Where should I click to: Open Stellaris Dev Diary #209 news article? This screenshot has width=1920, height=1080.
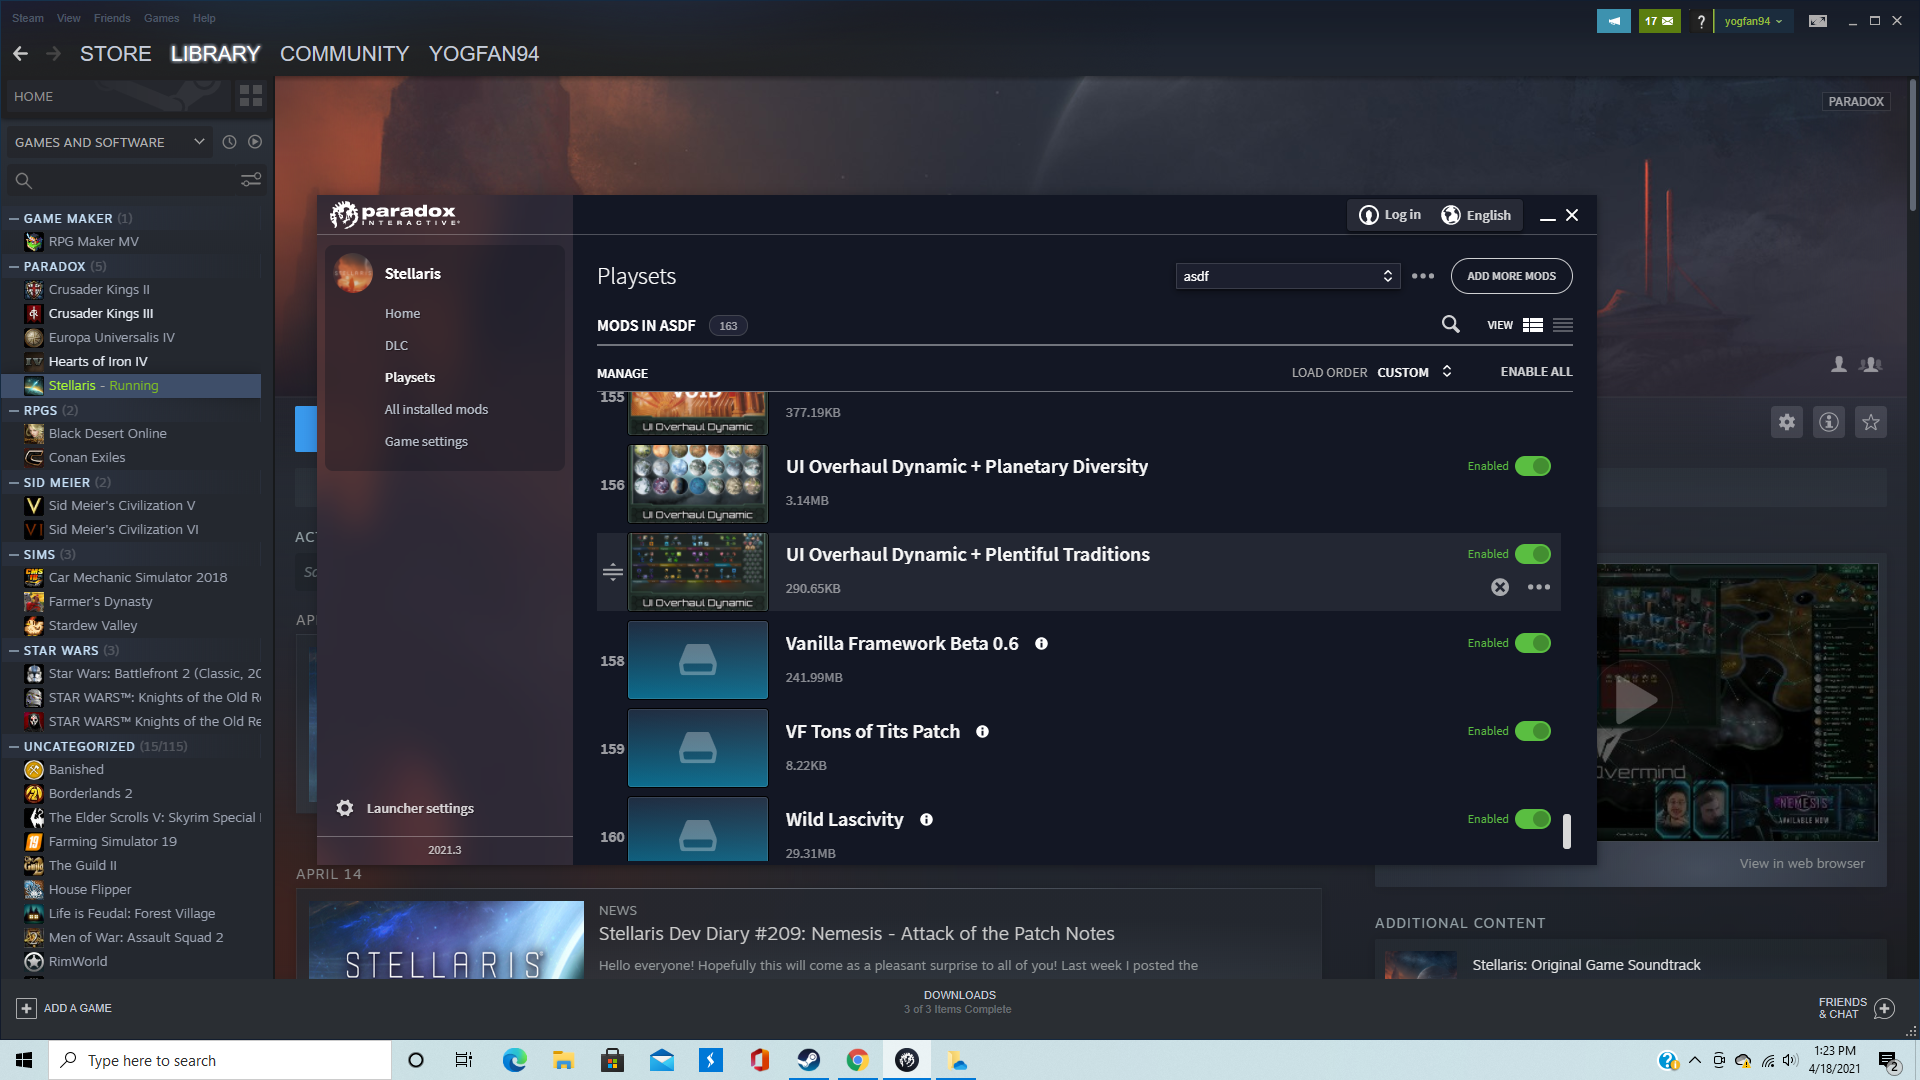pos(856,933)
